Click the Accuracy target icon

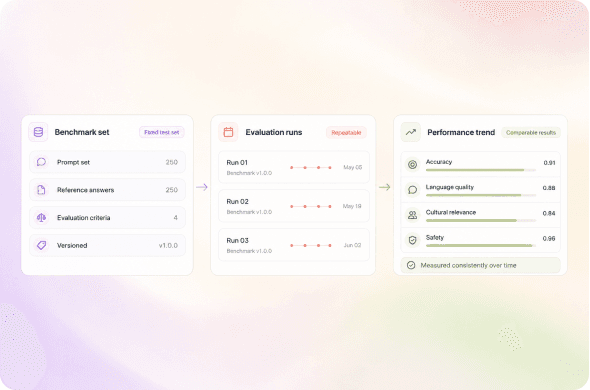coord(413,165)
